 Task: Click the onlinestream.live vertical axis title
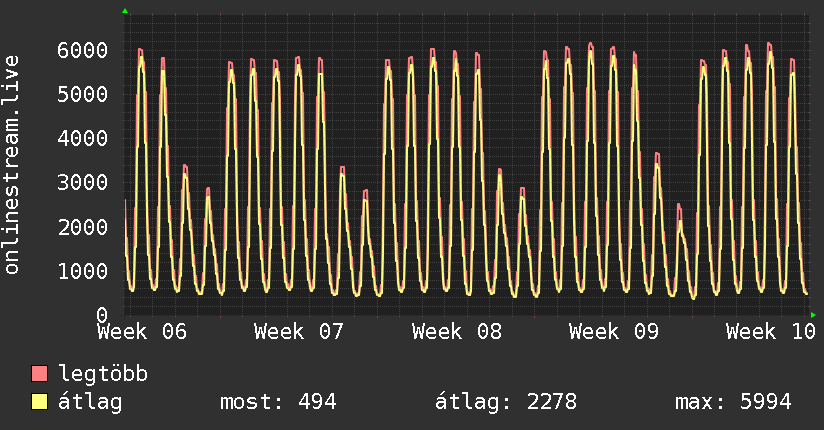coord(12,165)
